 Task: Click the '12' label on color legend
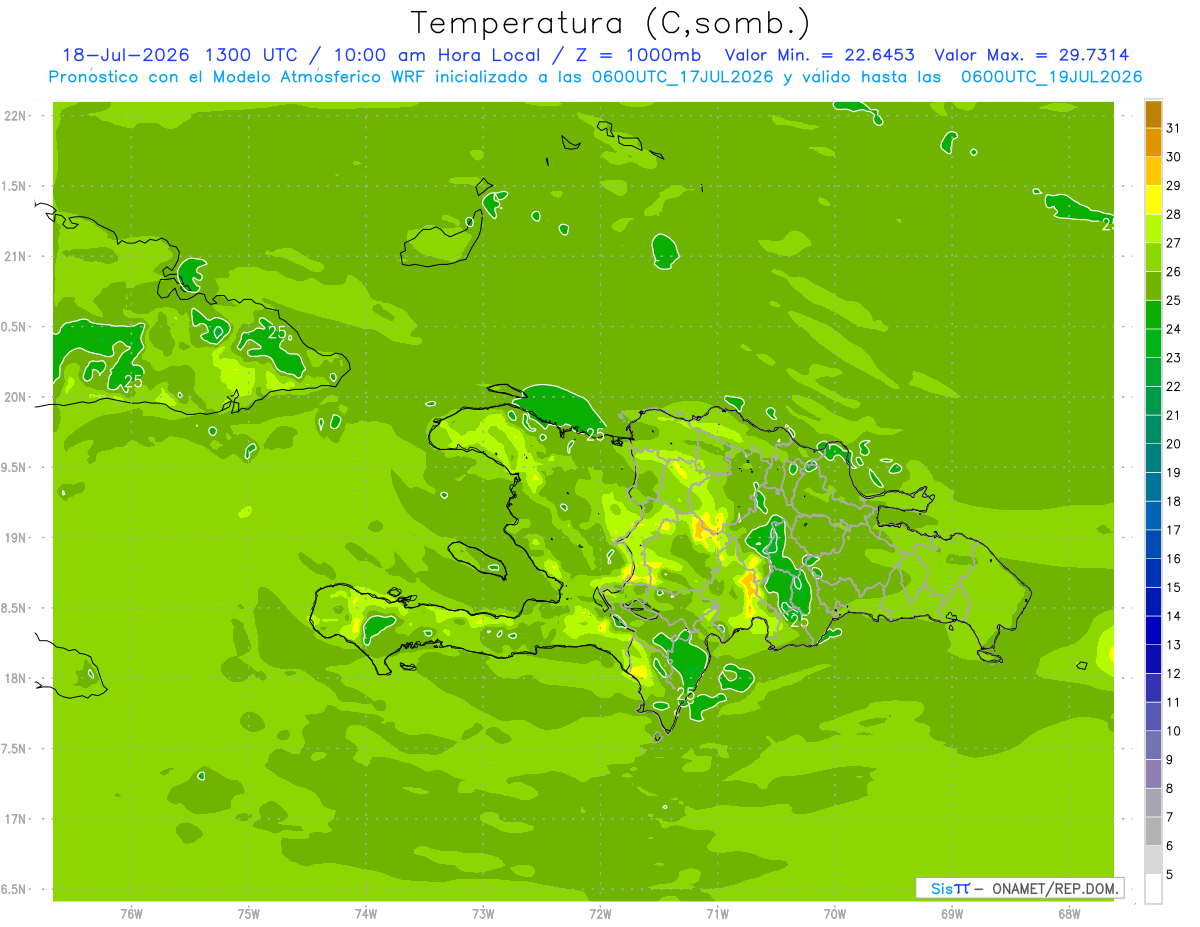[x=1173, y=674]
